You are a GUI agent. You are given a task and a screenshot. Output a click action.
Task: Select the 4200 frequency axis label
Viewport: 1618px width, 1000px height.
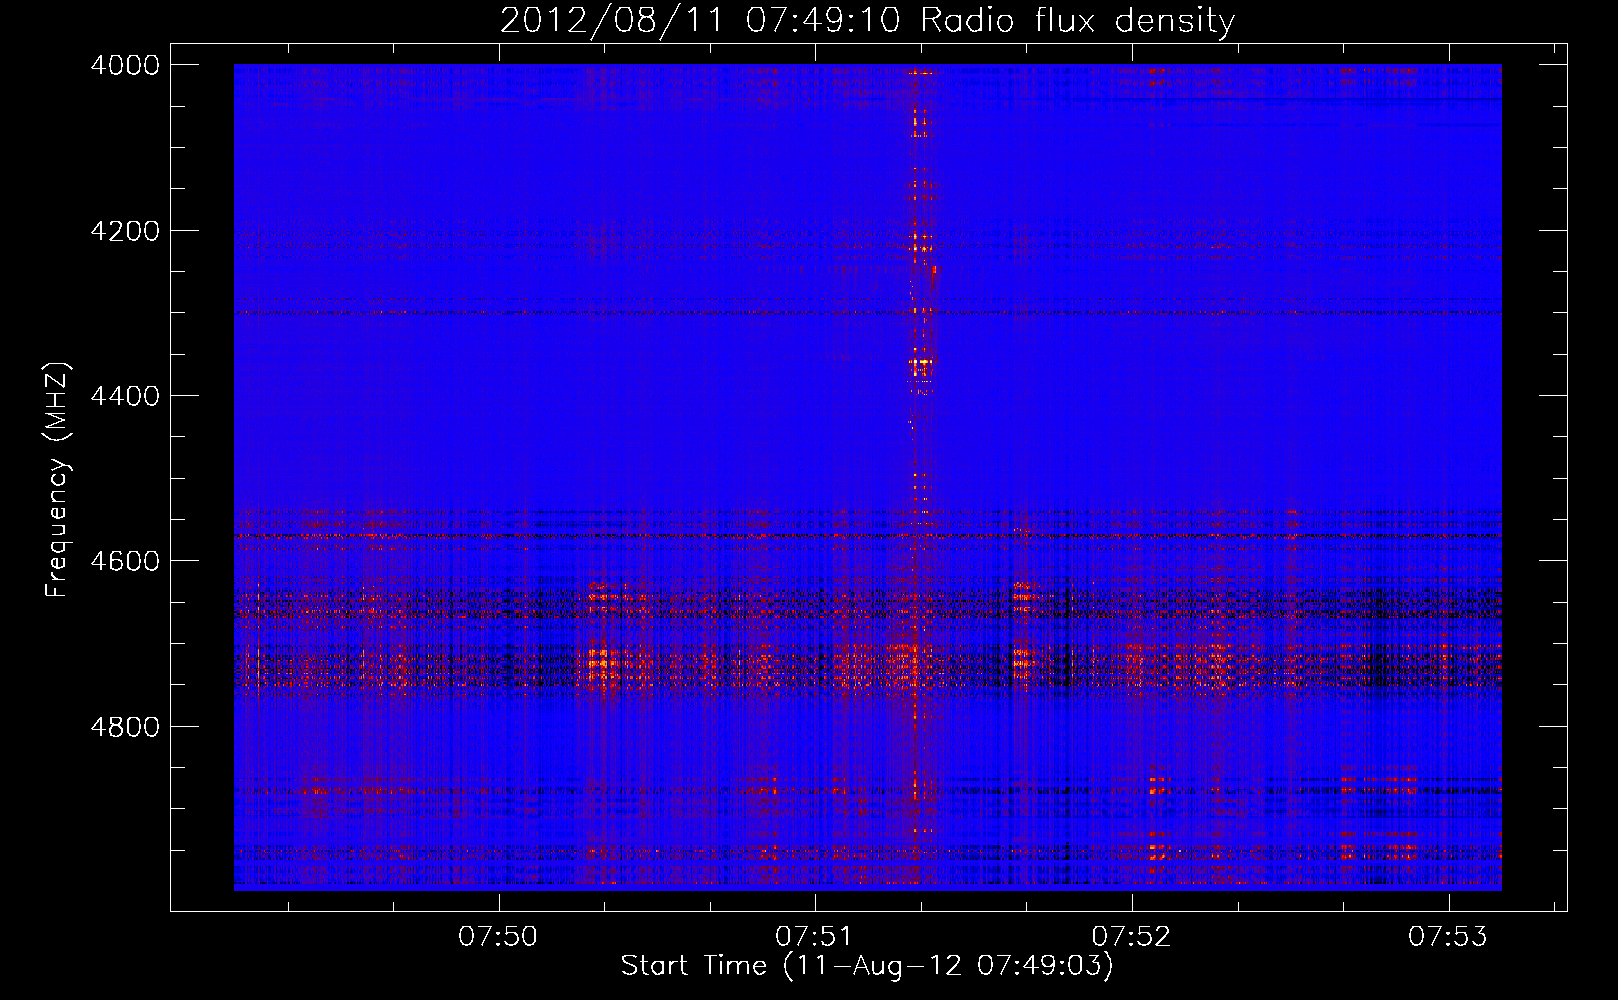[x=125, y=231]
